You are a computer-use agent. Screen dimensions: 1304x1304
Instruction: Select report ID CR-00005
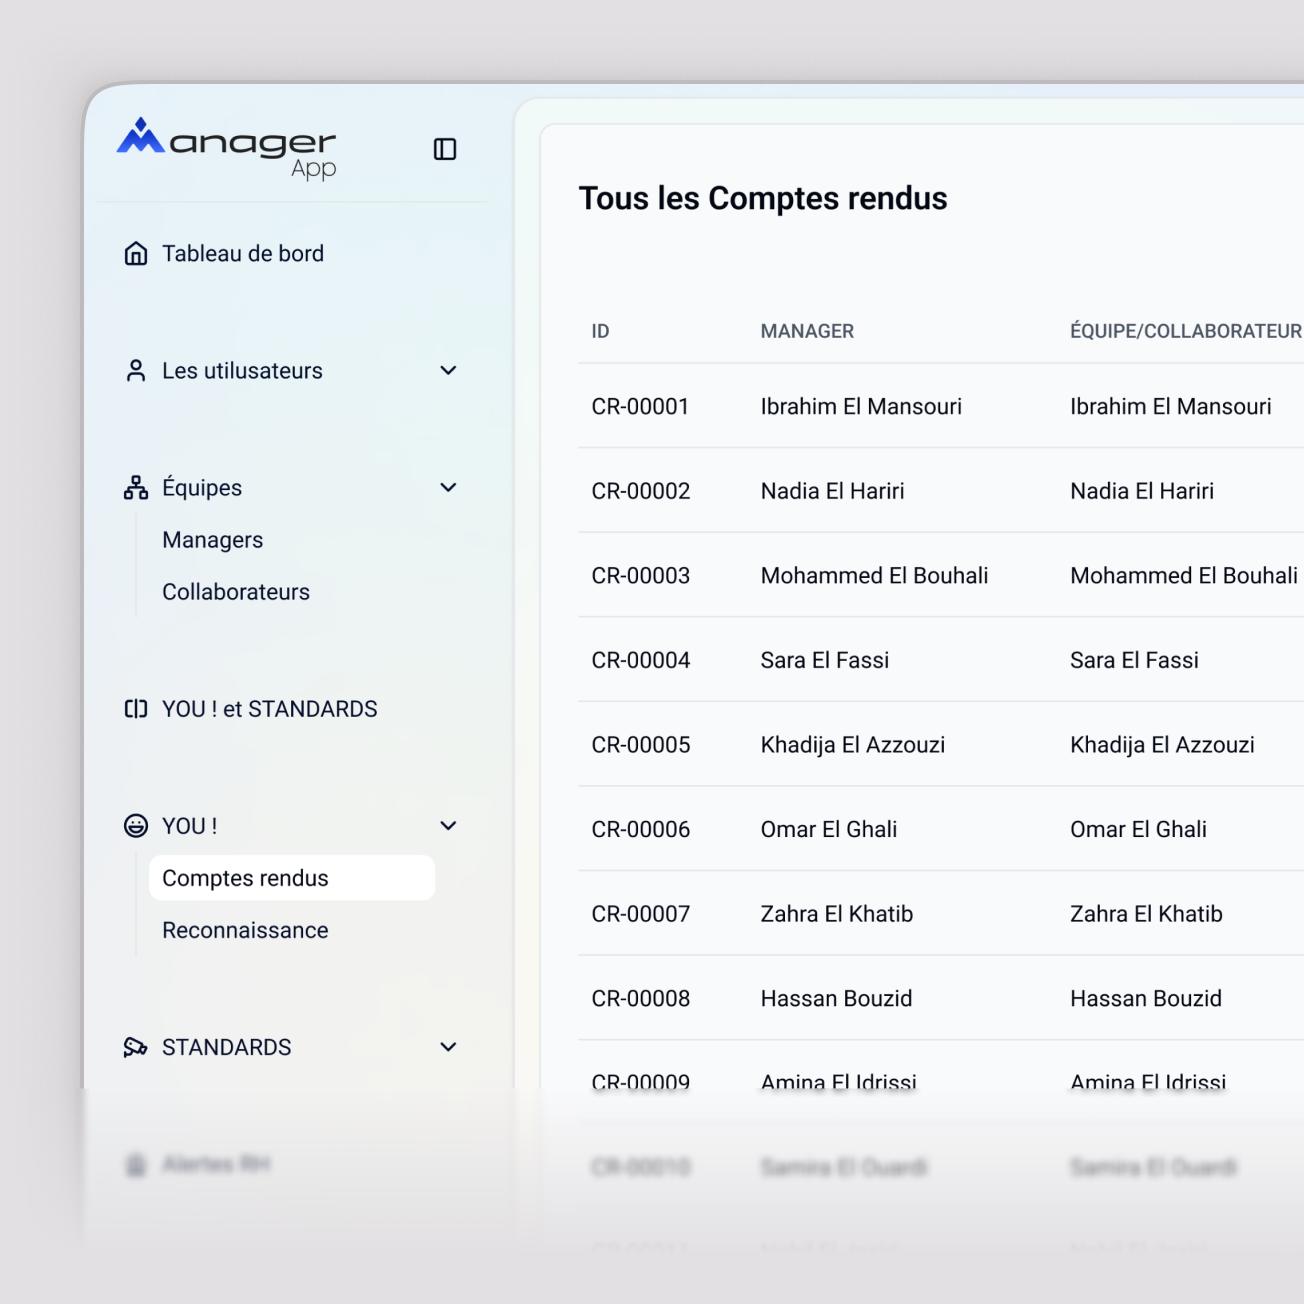pyautogui.click(x=641, y=745)
